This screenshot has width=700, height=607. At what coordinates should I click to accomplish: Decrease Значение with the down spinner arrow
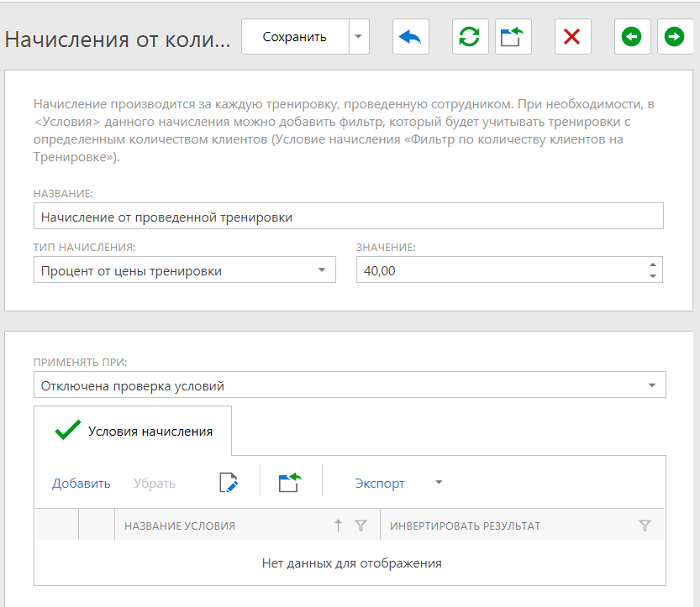click(x=653, y=276)
